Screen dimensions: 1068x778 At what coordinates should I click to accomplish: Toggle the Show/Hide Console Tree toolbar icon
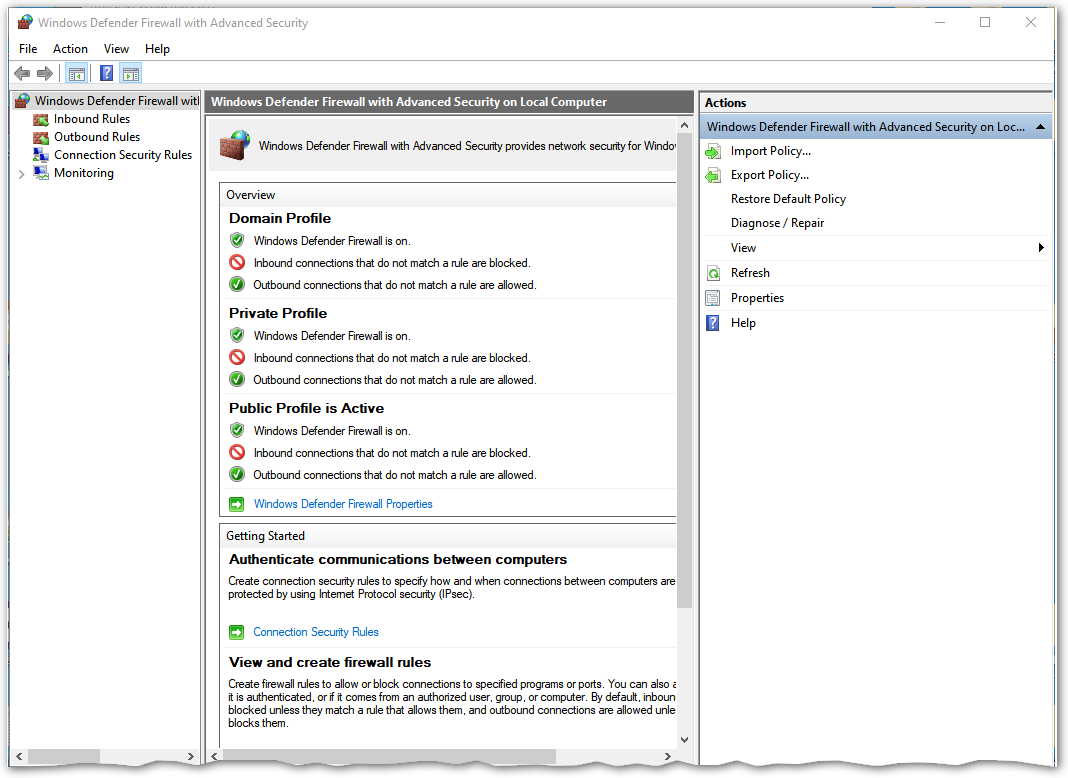(77, 74)
